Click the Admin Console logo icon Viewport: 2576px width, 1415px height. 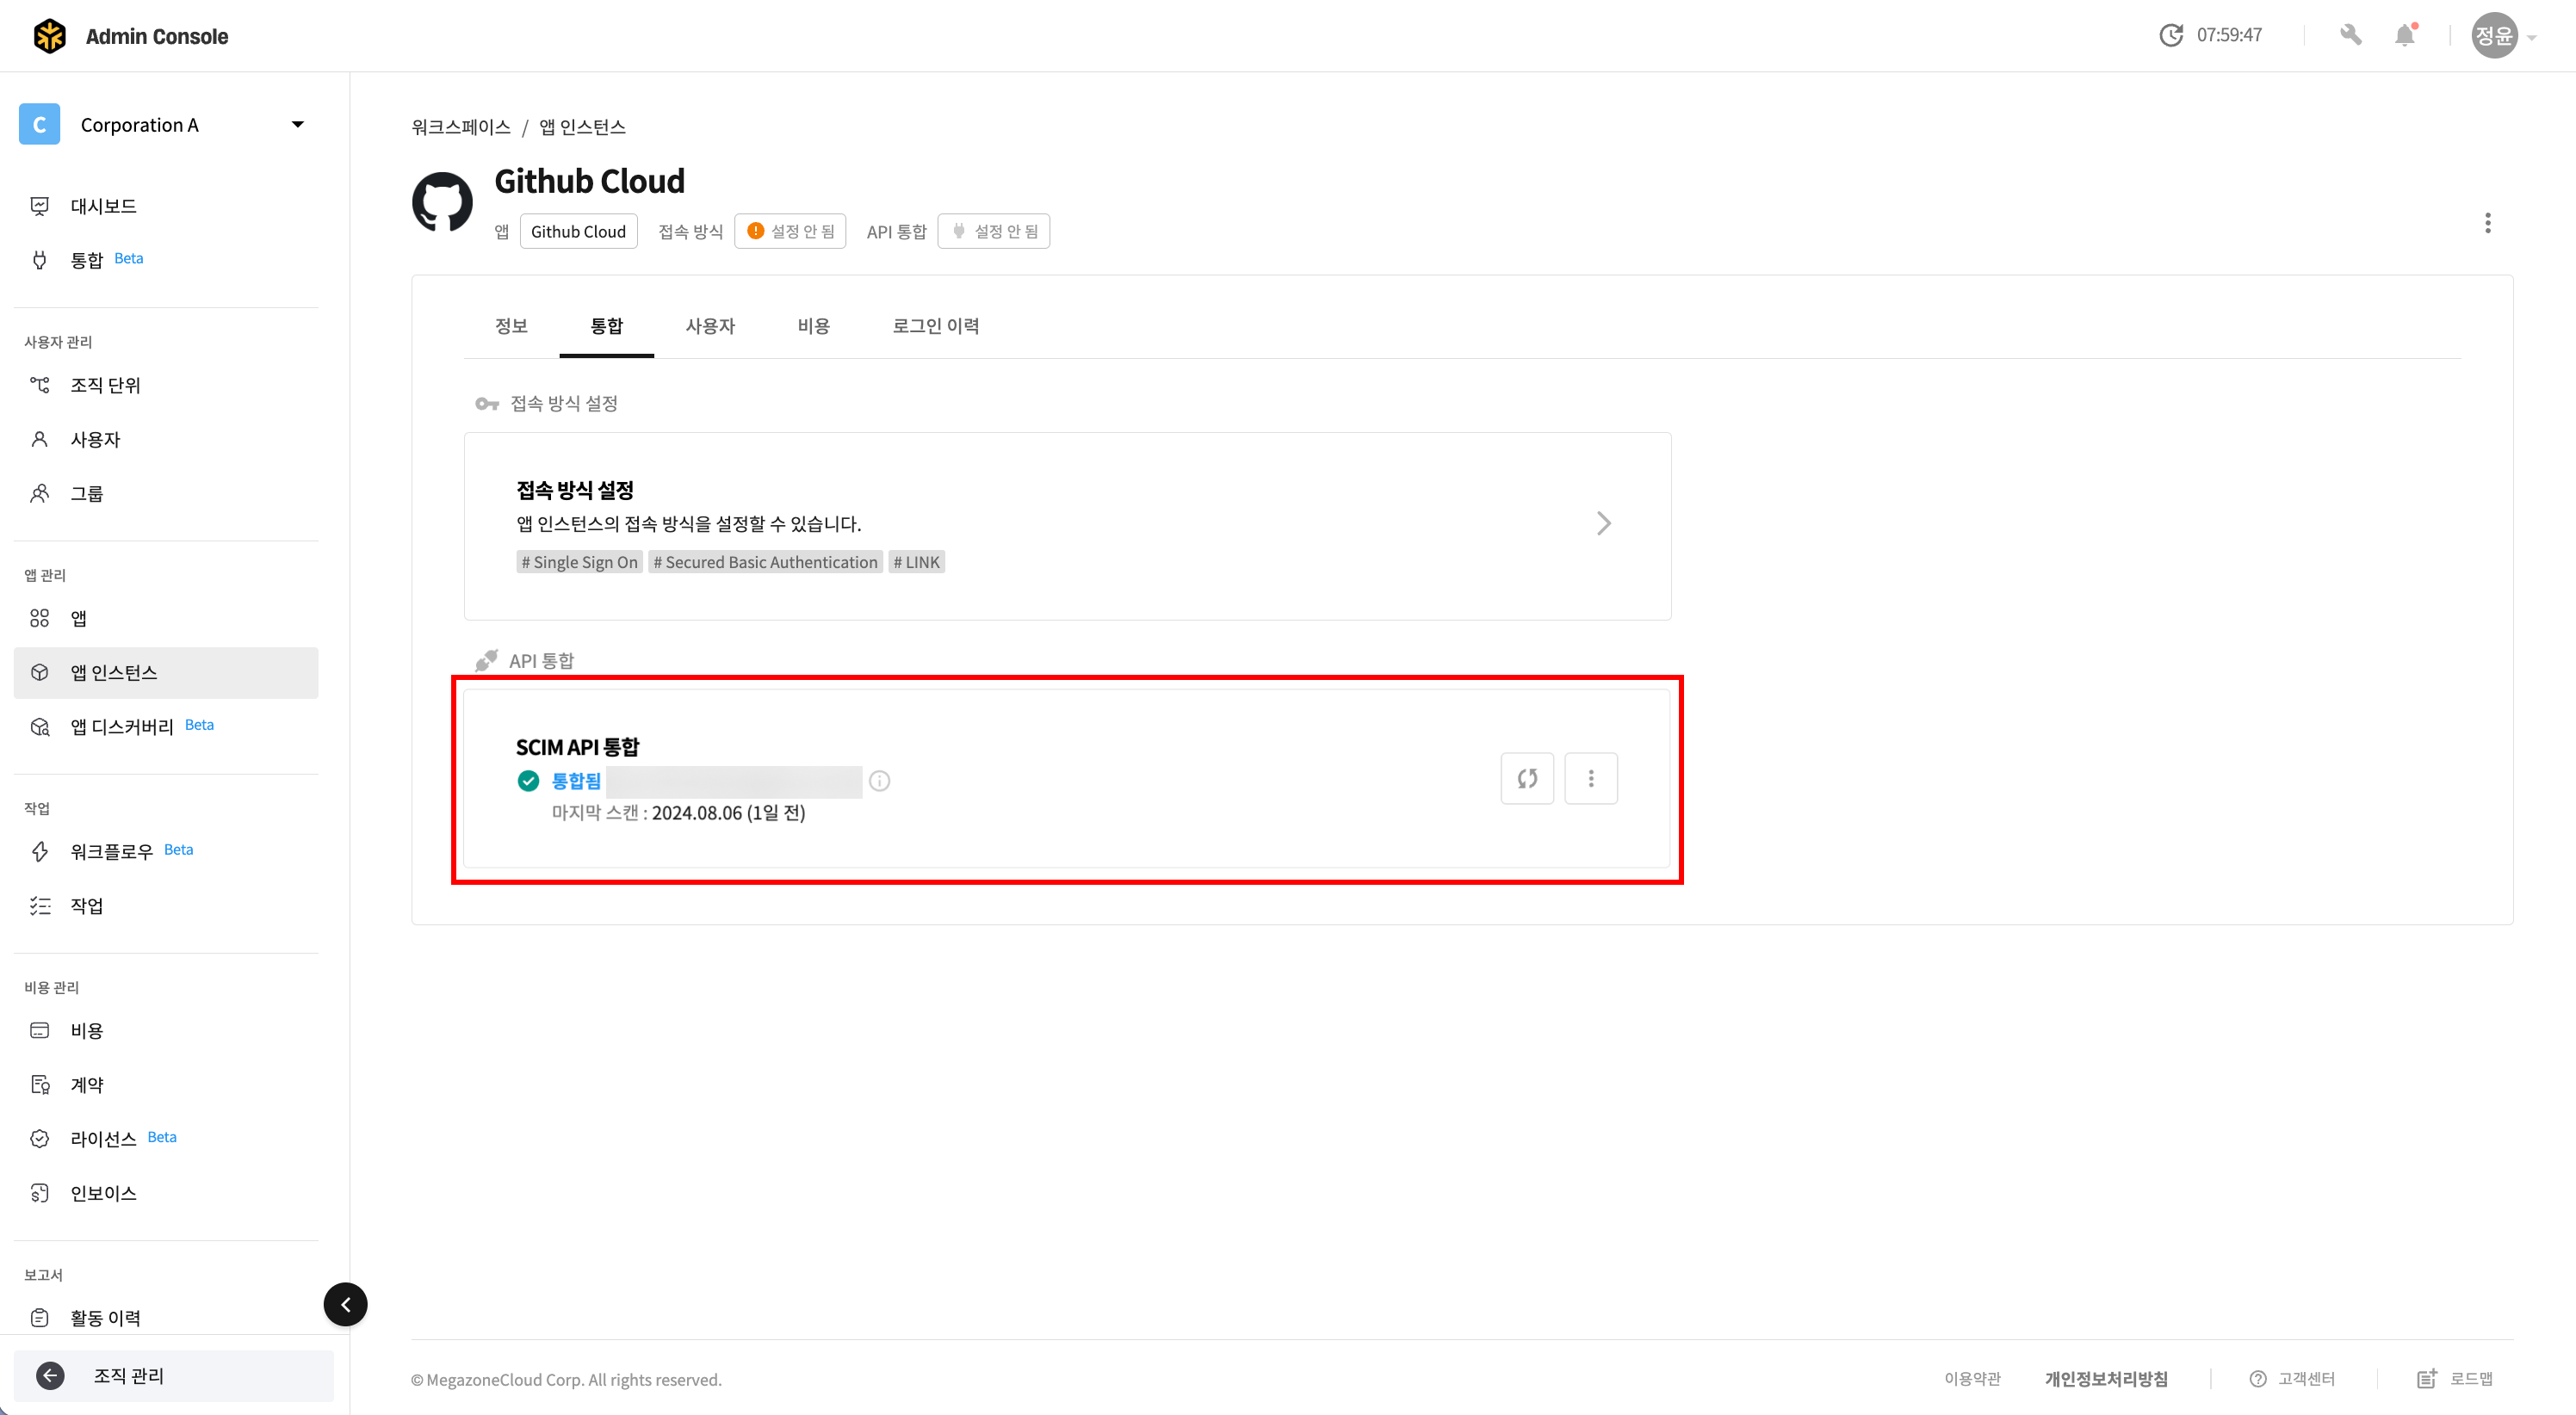point(49,36)
